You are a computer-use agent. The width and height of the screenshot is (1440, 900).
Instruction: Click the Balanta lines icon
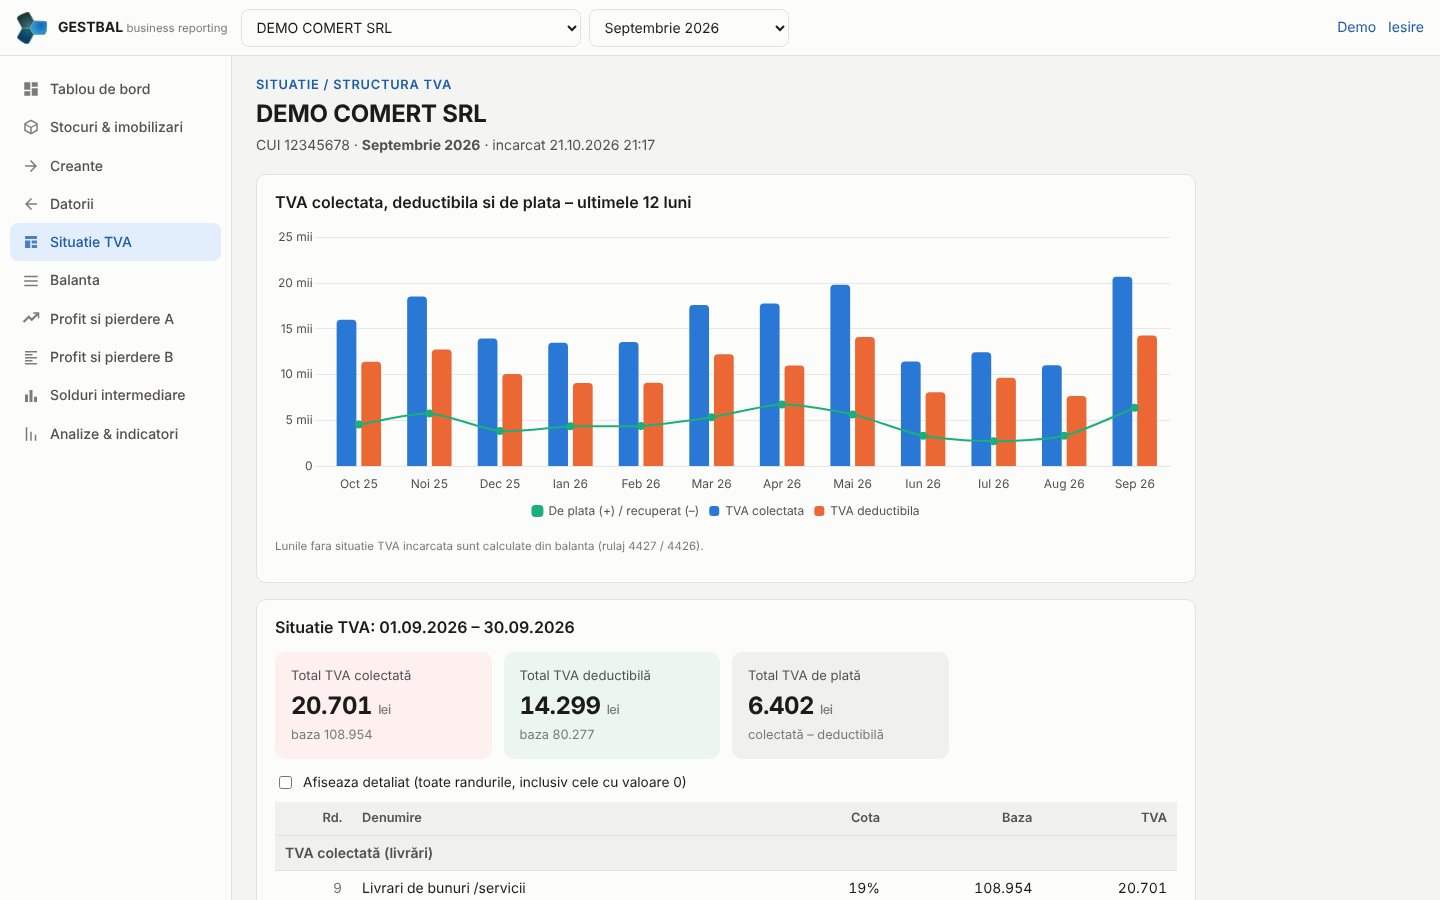pos(31,281)
